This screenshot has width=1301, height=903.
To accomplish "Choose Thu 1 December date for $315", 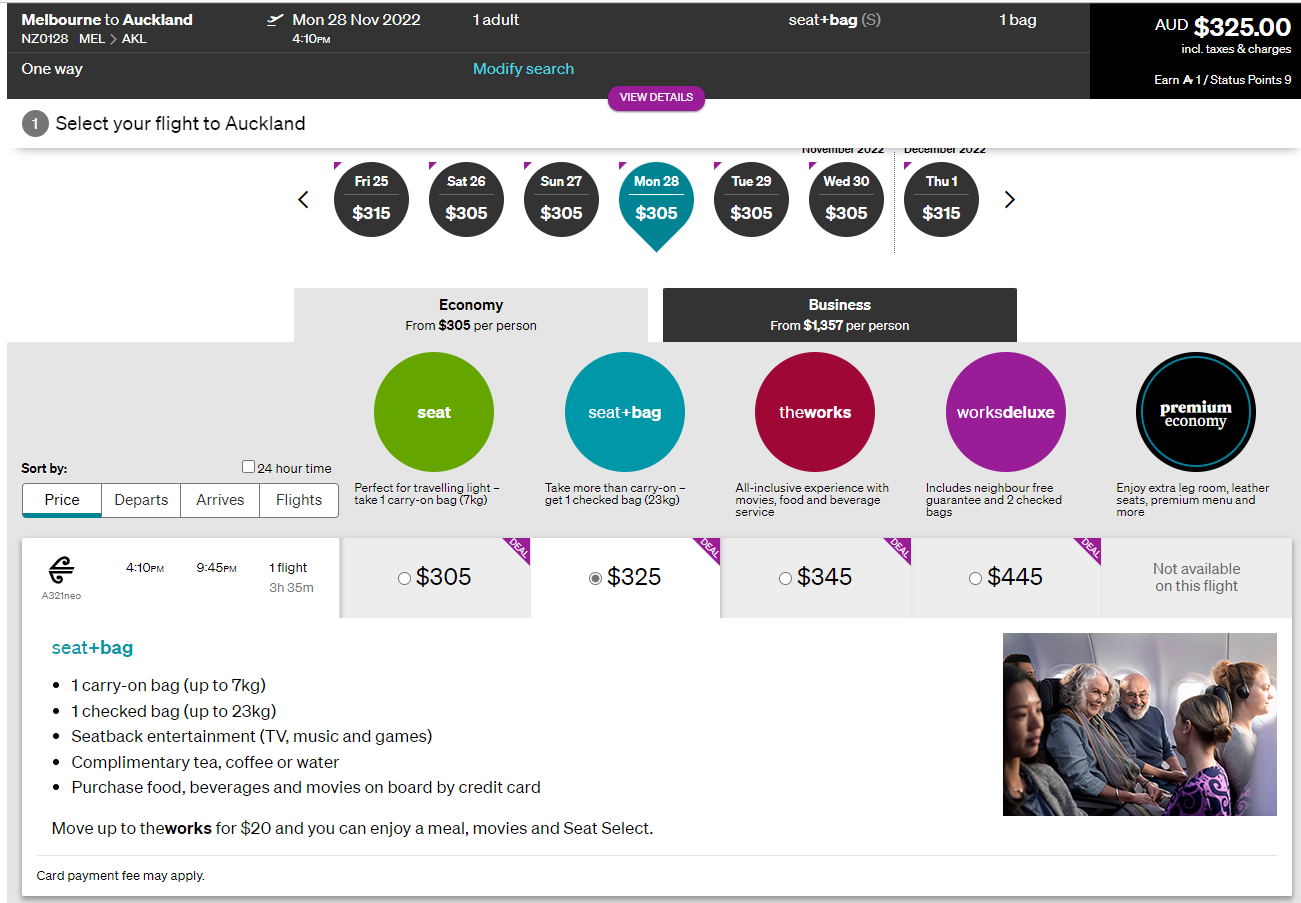I will coord(941,200).
